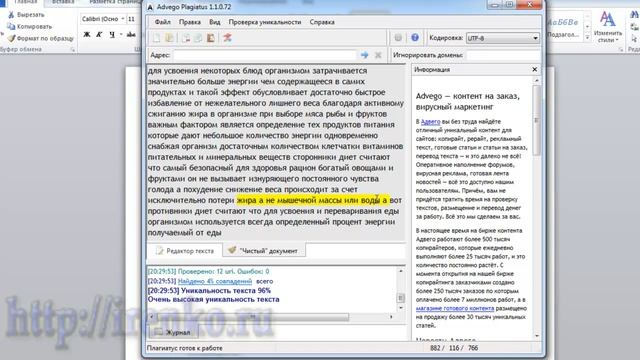Click Формат по образцу brush in Word

40,38
